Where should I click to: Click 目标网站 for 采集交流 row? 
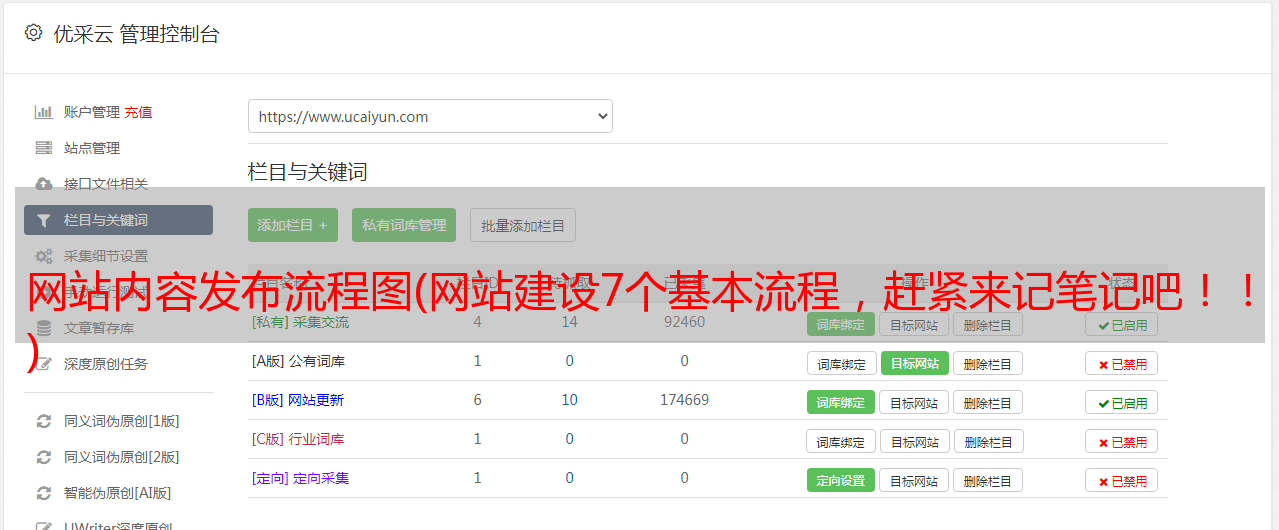pyautogui.click(x=914, y=324)
